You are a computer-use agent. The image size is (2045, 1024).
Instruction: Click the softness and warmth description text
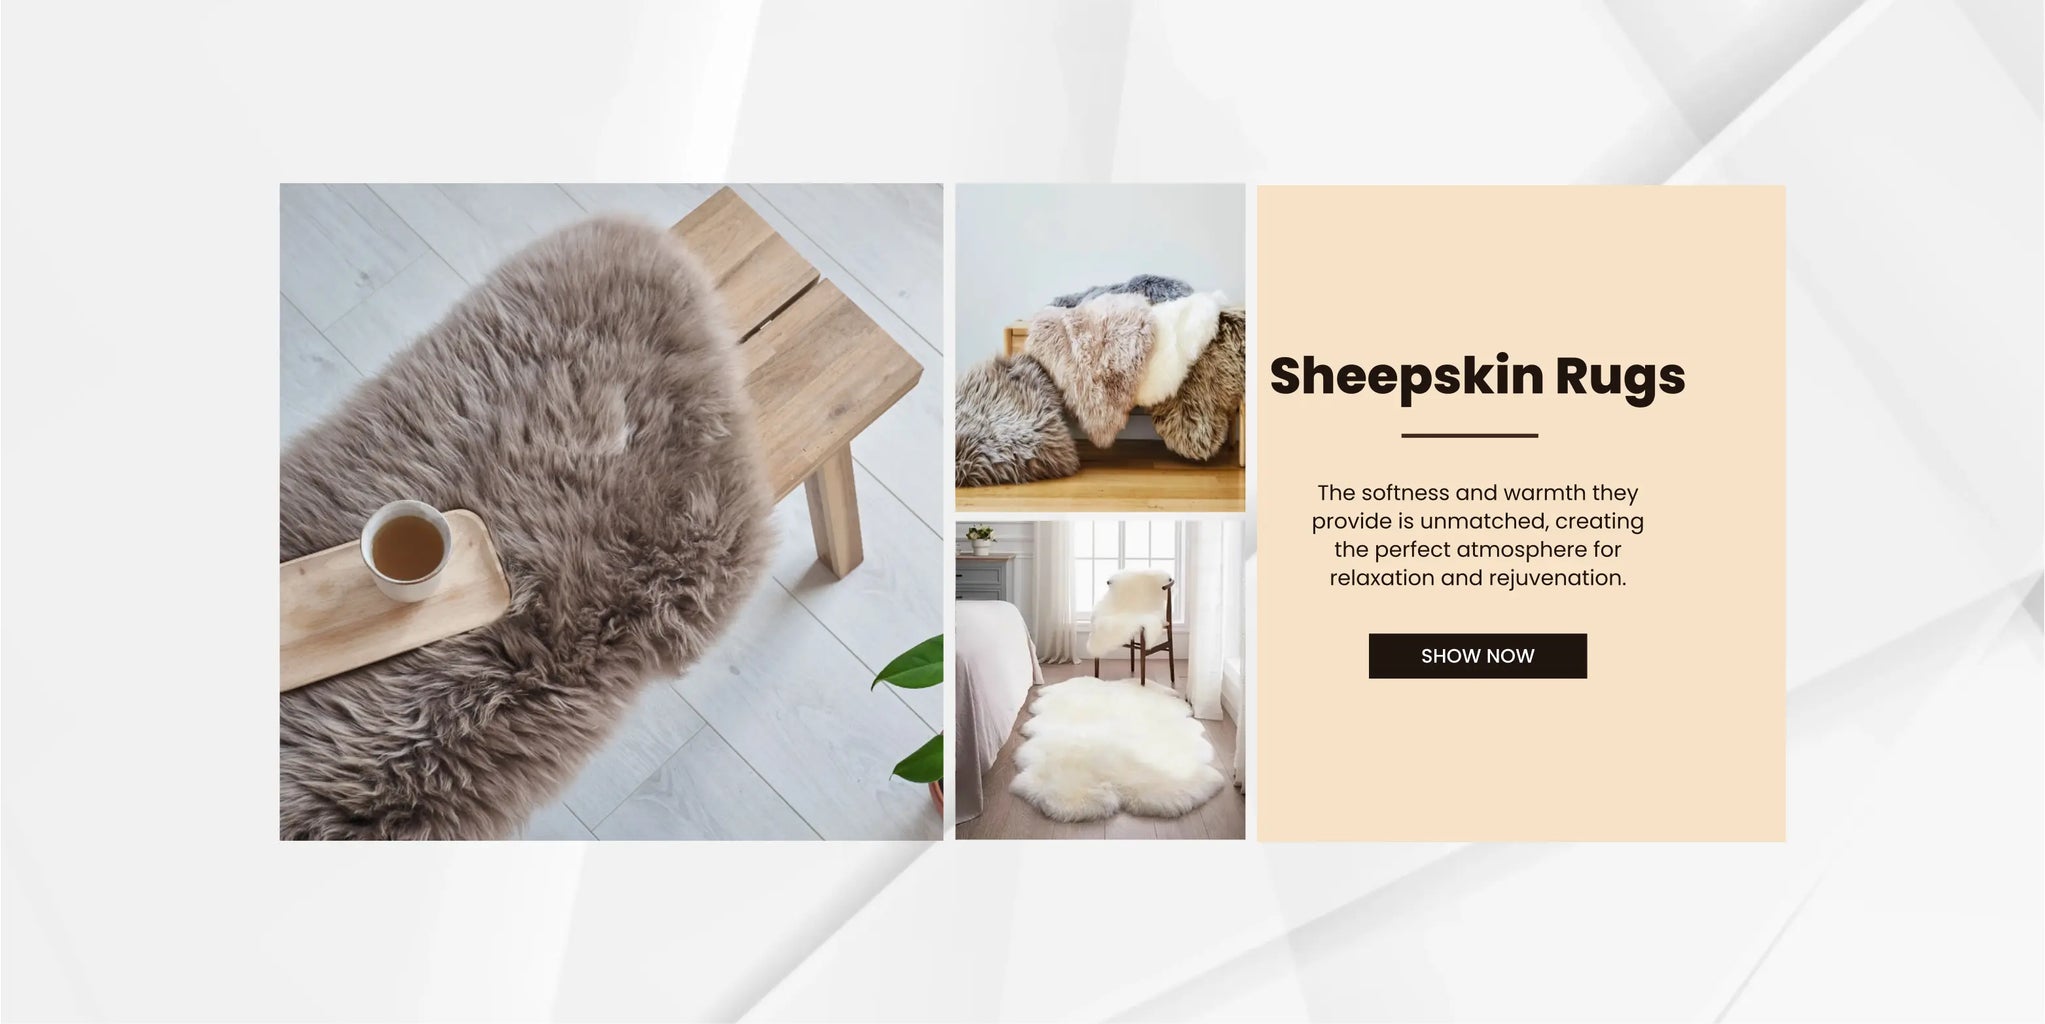[x=1477, y=535]
